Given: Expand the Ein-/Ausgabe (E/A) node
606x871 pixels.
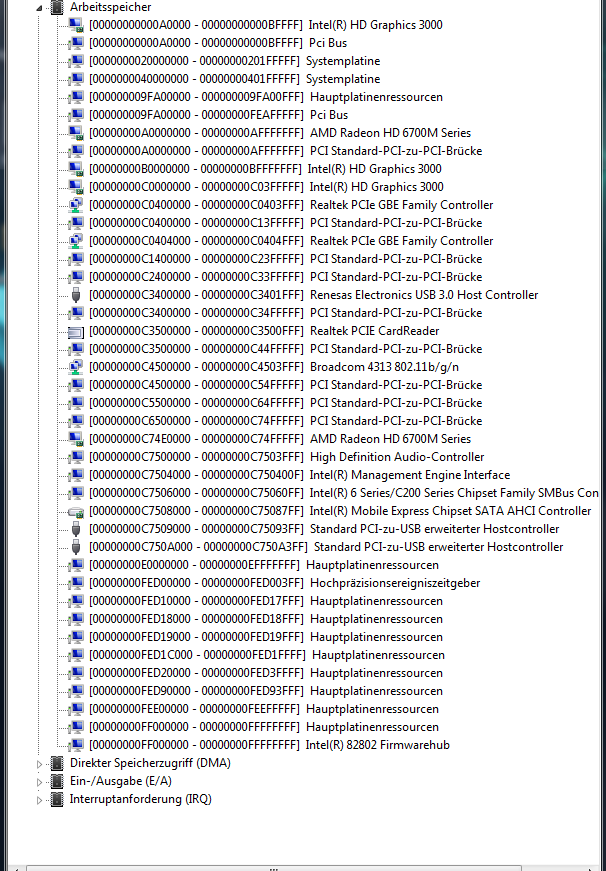Looking at the screenshot, I should coord(39,782).
